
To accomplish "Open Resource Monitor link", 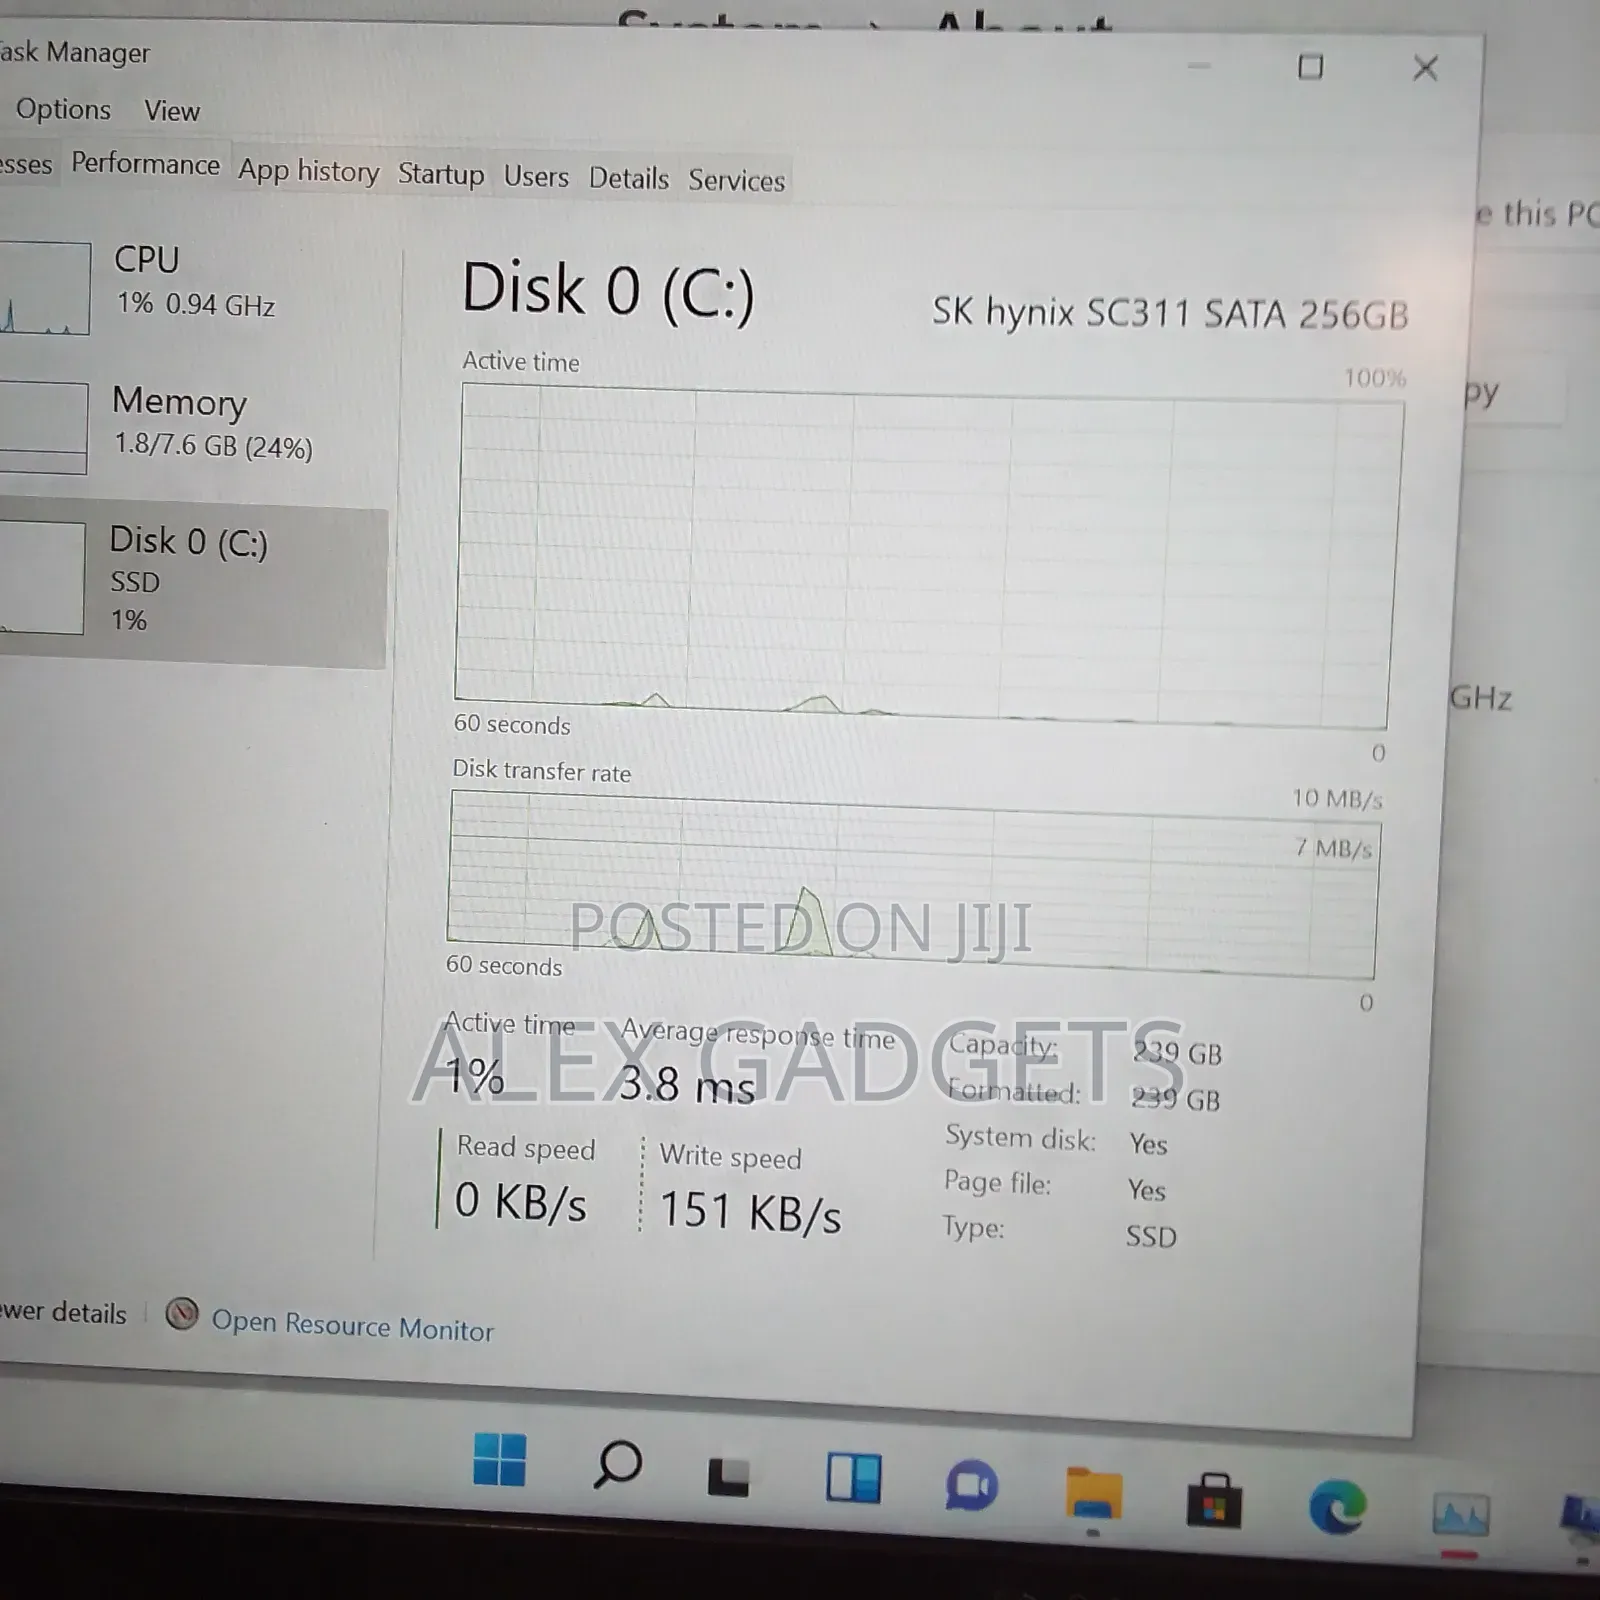I will [352, 1325].
